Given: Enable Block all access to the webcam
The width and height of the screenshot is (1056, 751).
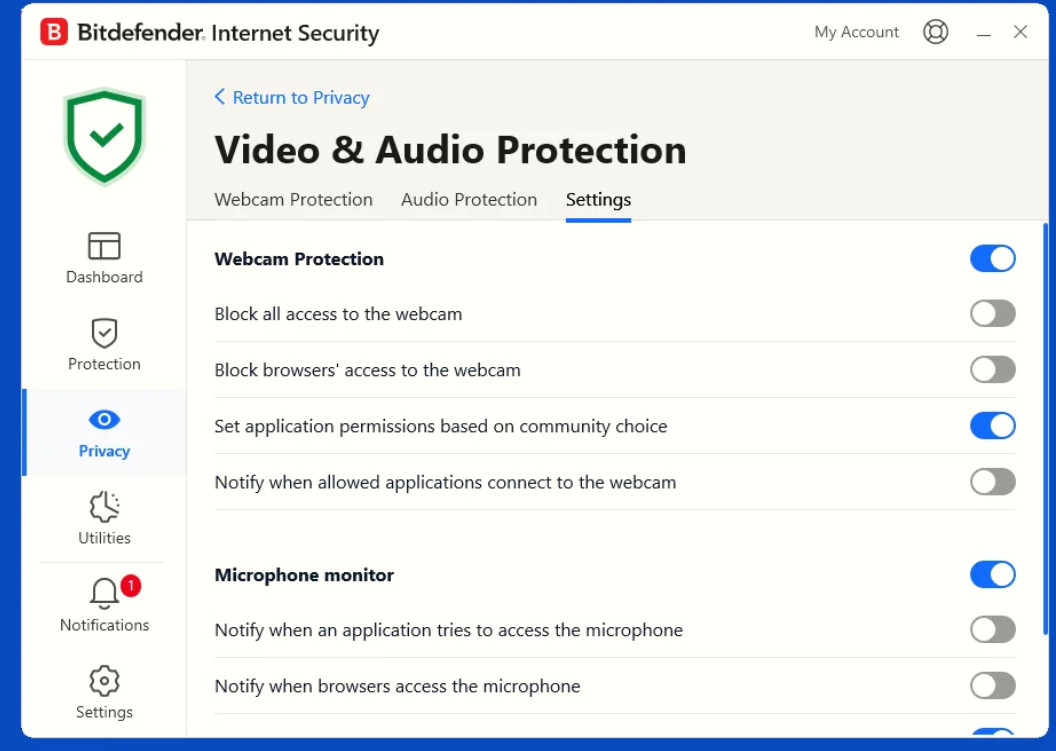Looking at the screenshot, I should [993, 314].
